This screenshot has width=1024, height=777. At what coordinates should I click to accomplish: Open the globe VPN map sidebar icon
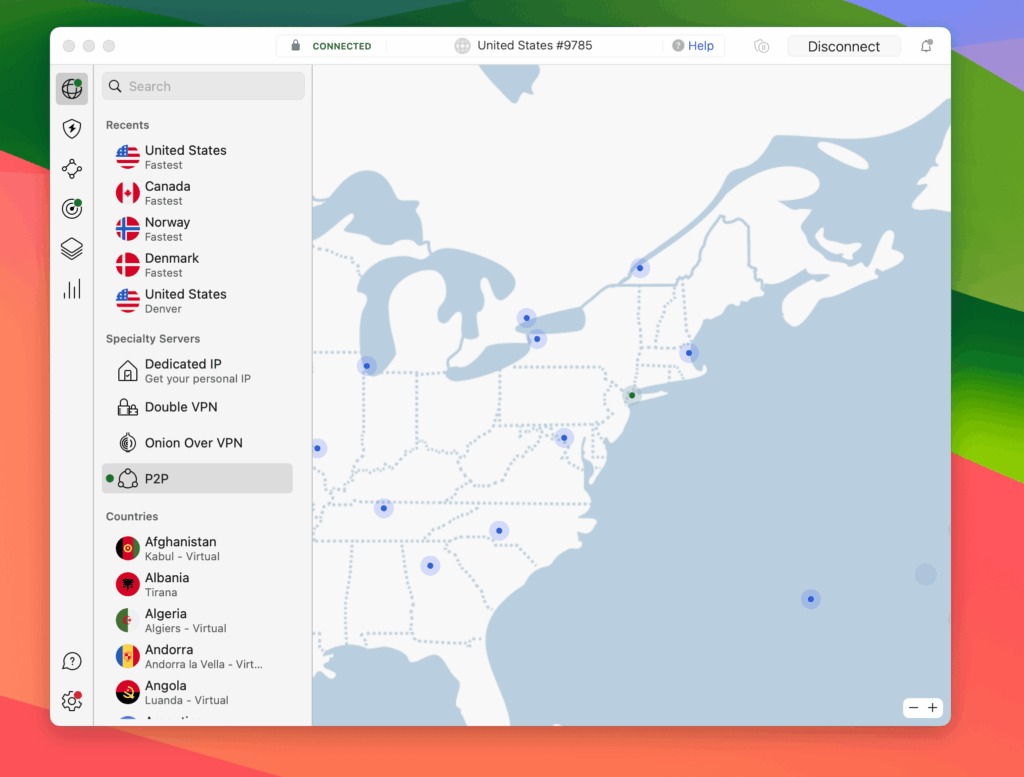click(x=72, y=88)
